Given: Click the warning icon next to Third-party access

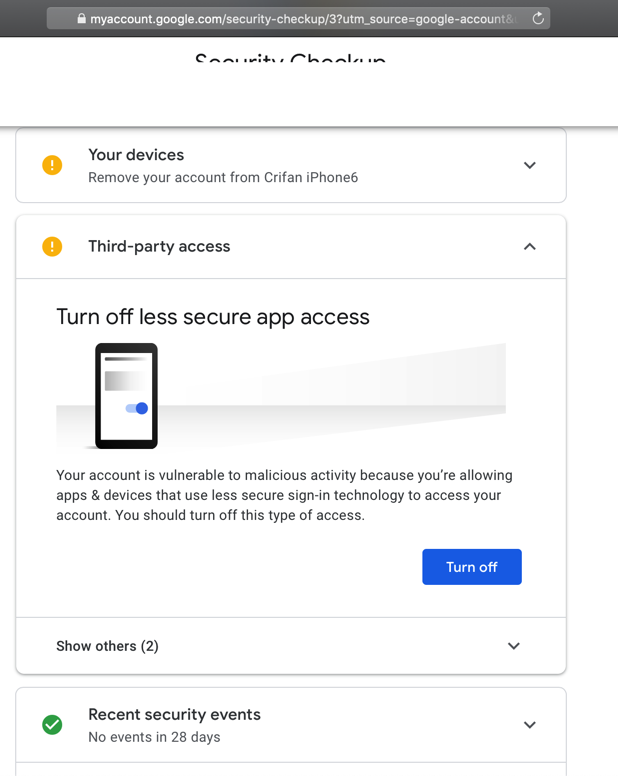Looking at the screenshot, I should point(52,246).
